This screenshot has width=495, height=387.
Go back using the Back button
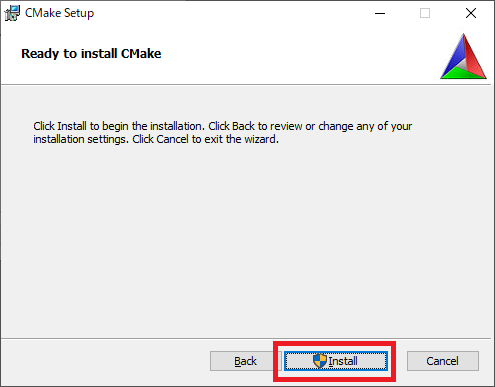[x=246, y=361]
